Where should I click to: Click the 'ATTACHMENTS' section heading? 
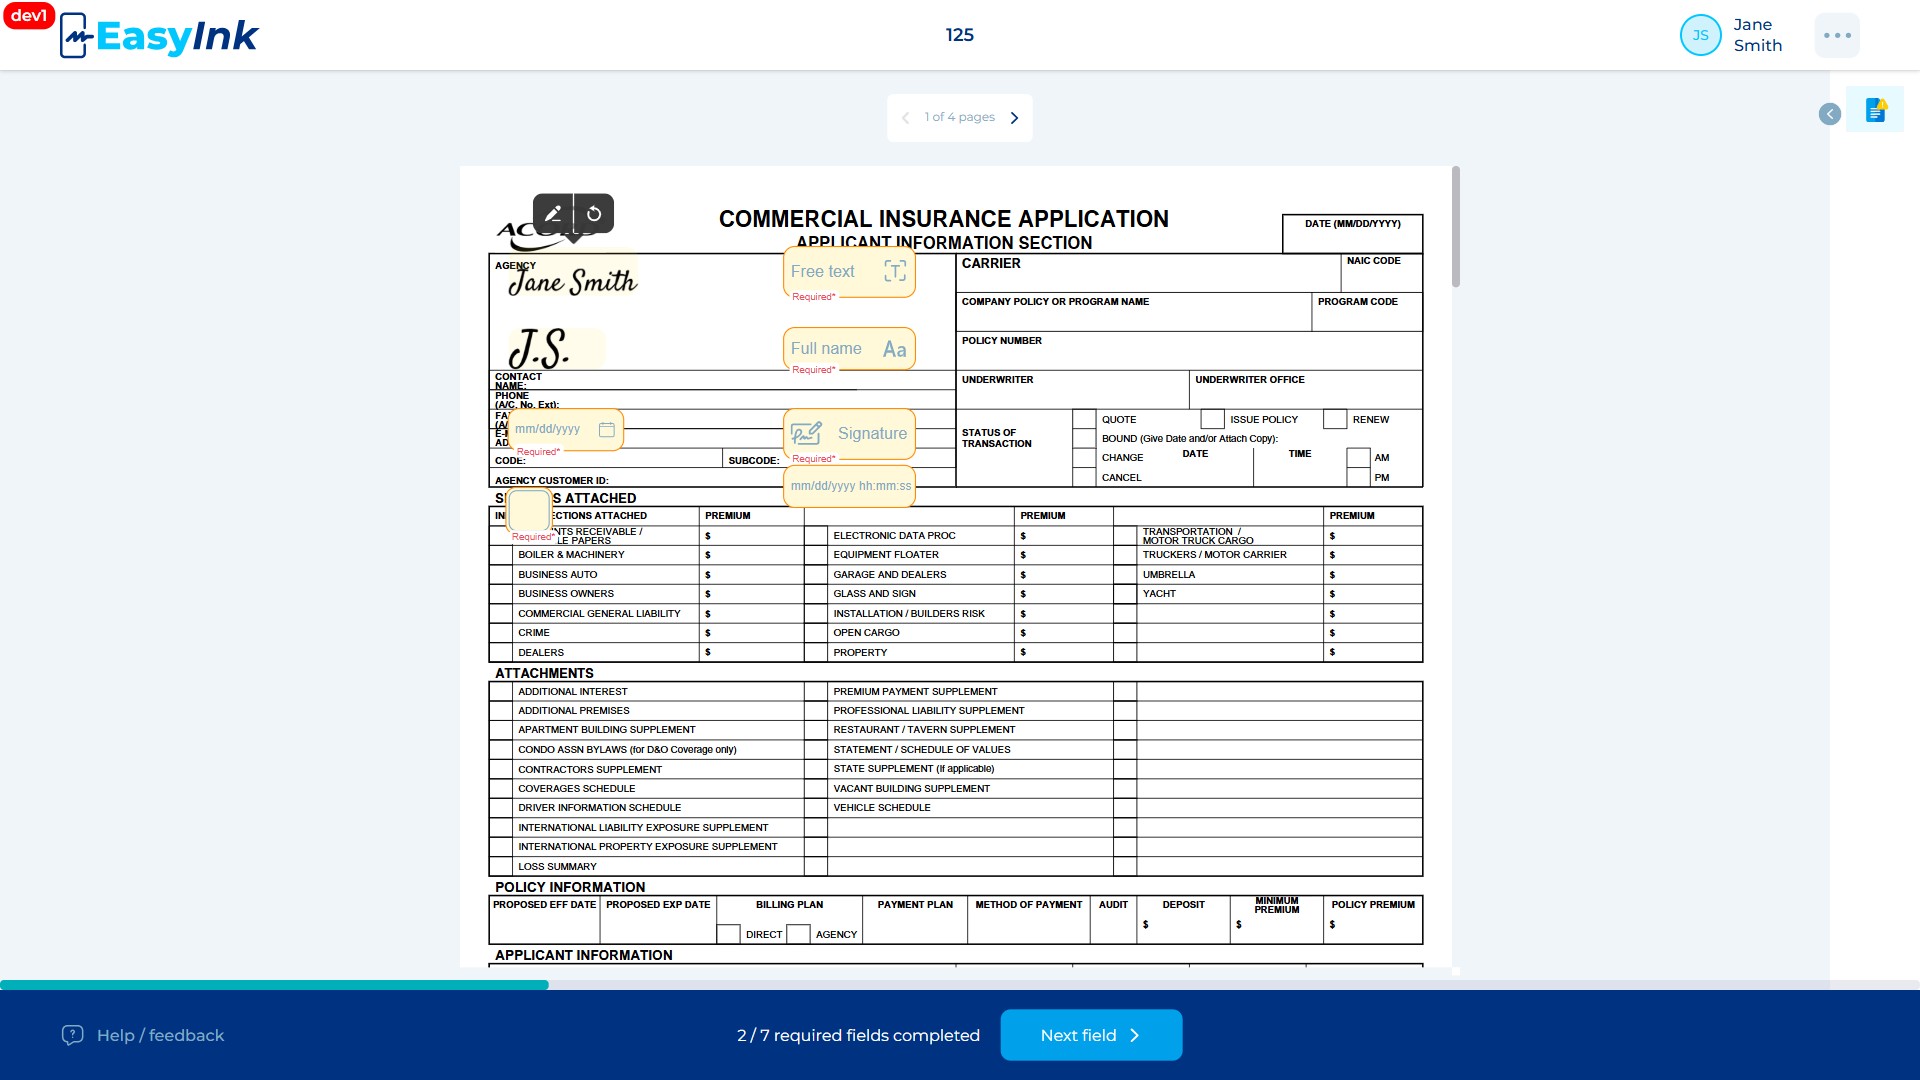coord(544,673)
